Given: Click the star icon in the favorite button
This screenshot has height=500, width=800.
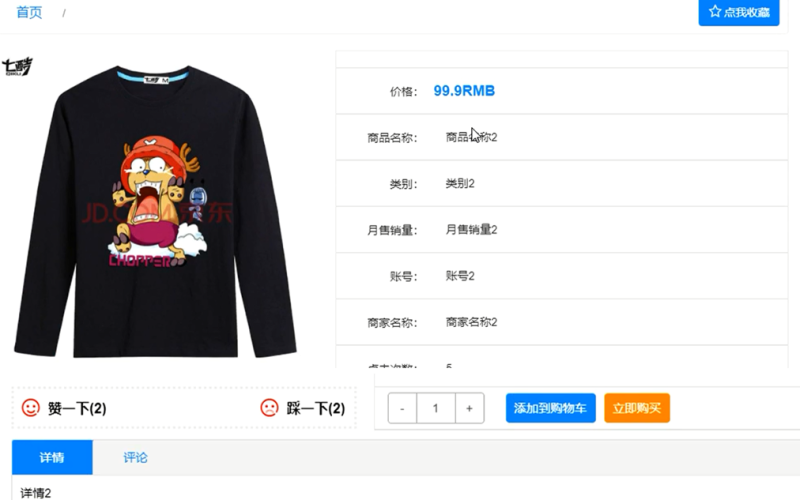Looking at the screenshot, I should tap(715, 11).
